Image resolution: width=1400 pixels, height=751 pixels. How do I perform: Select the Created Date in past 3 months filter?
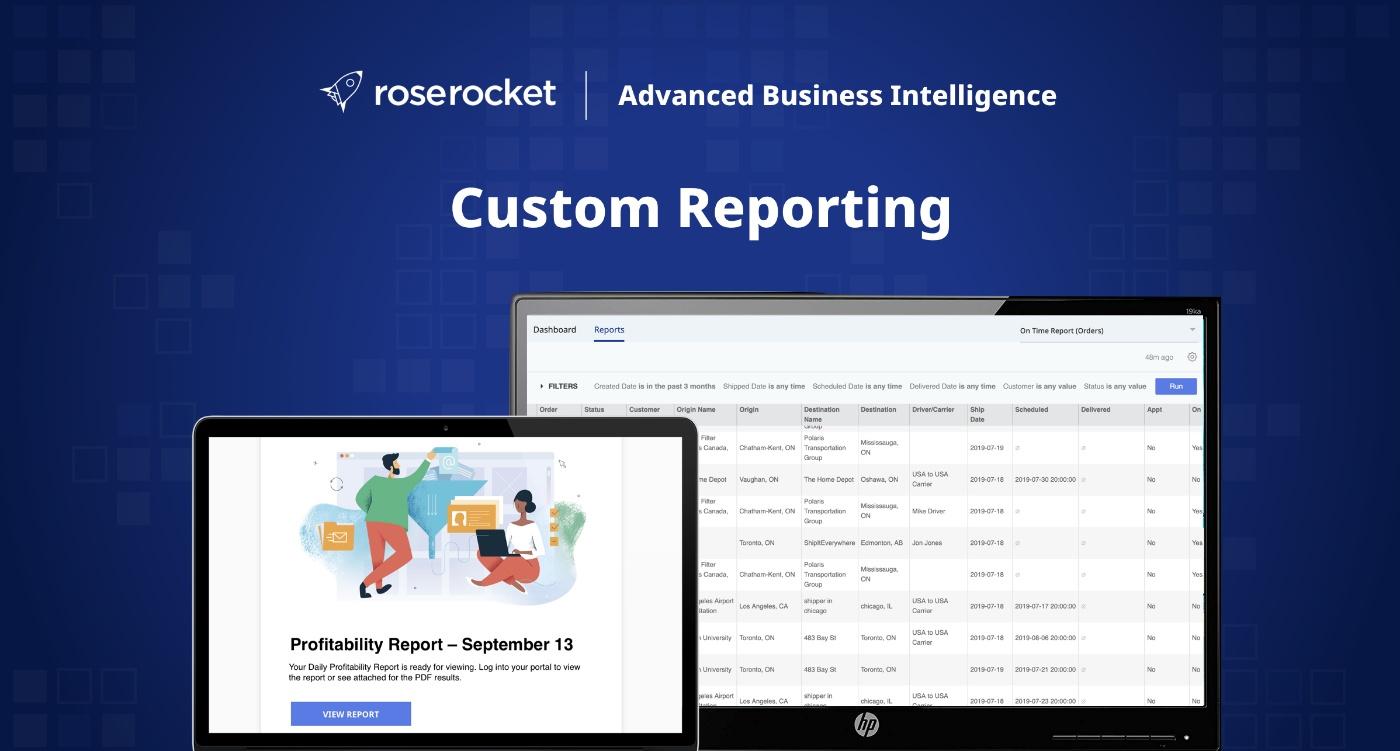(655, 386)
